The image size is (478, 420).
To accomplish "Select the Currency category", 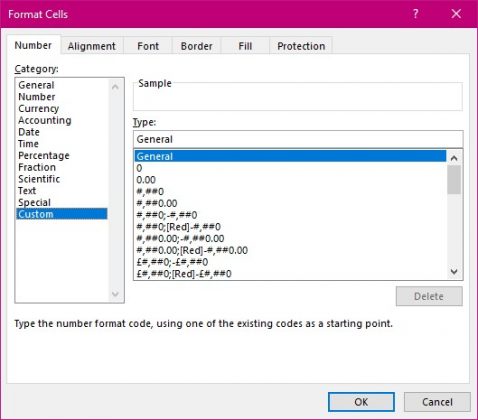I will 39,109.
